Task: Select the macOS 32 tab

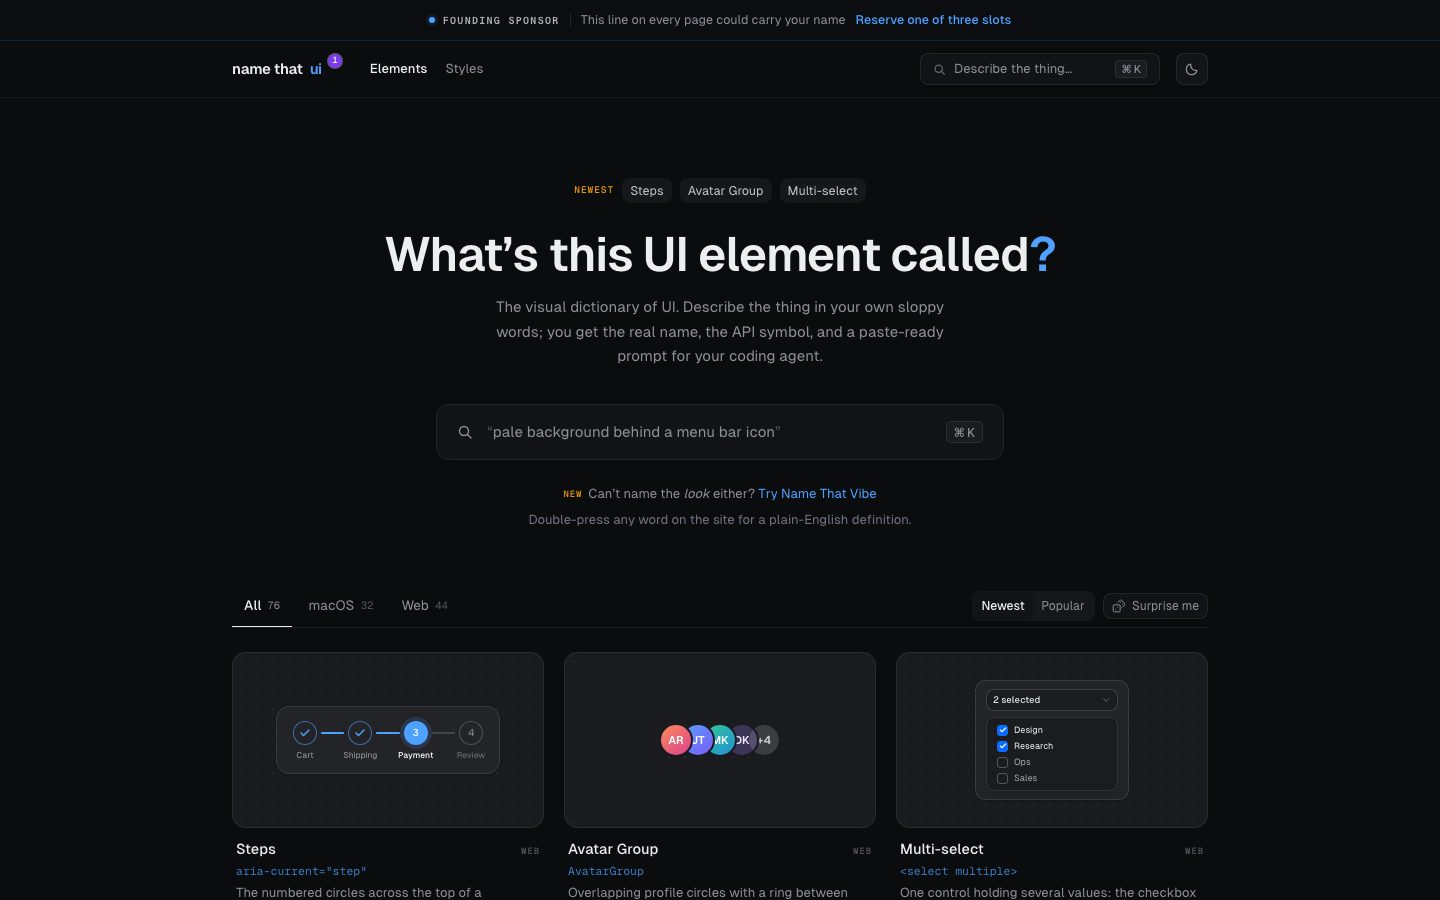Action: (x=341, y=606)
